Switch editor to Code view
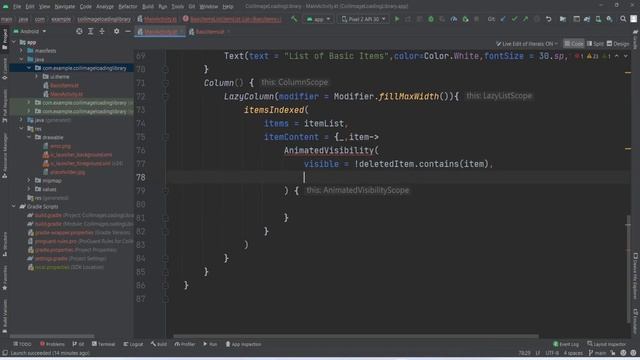This screenshot has width=640, height=360. coord(574,44)
